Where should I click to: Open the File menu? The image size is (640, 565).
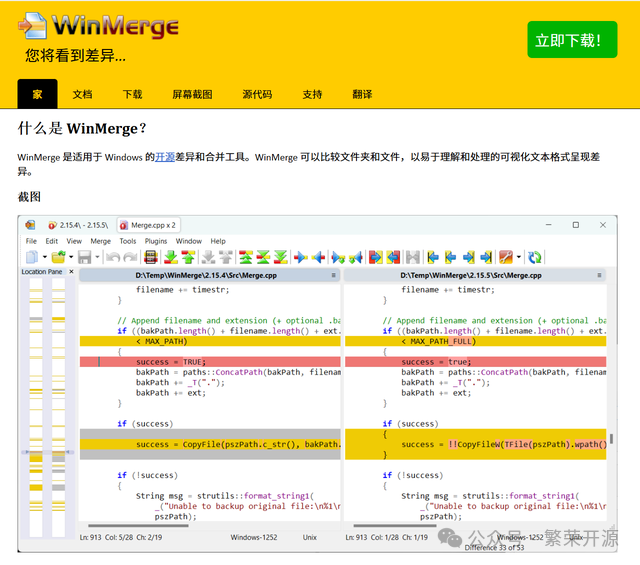click(31, 241)
